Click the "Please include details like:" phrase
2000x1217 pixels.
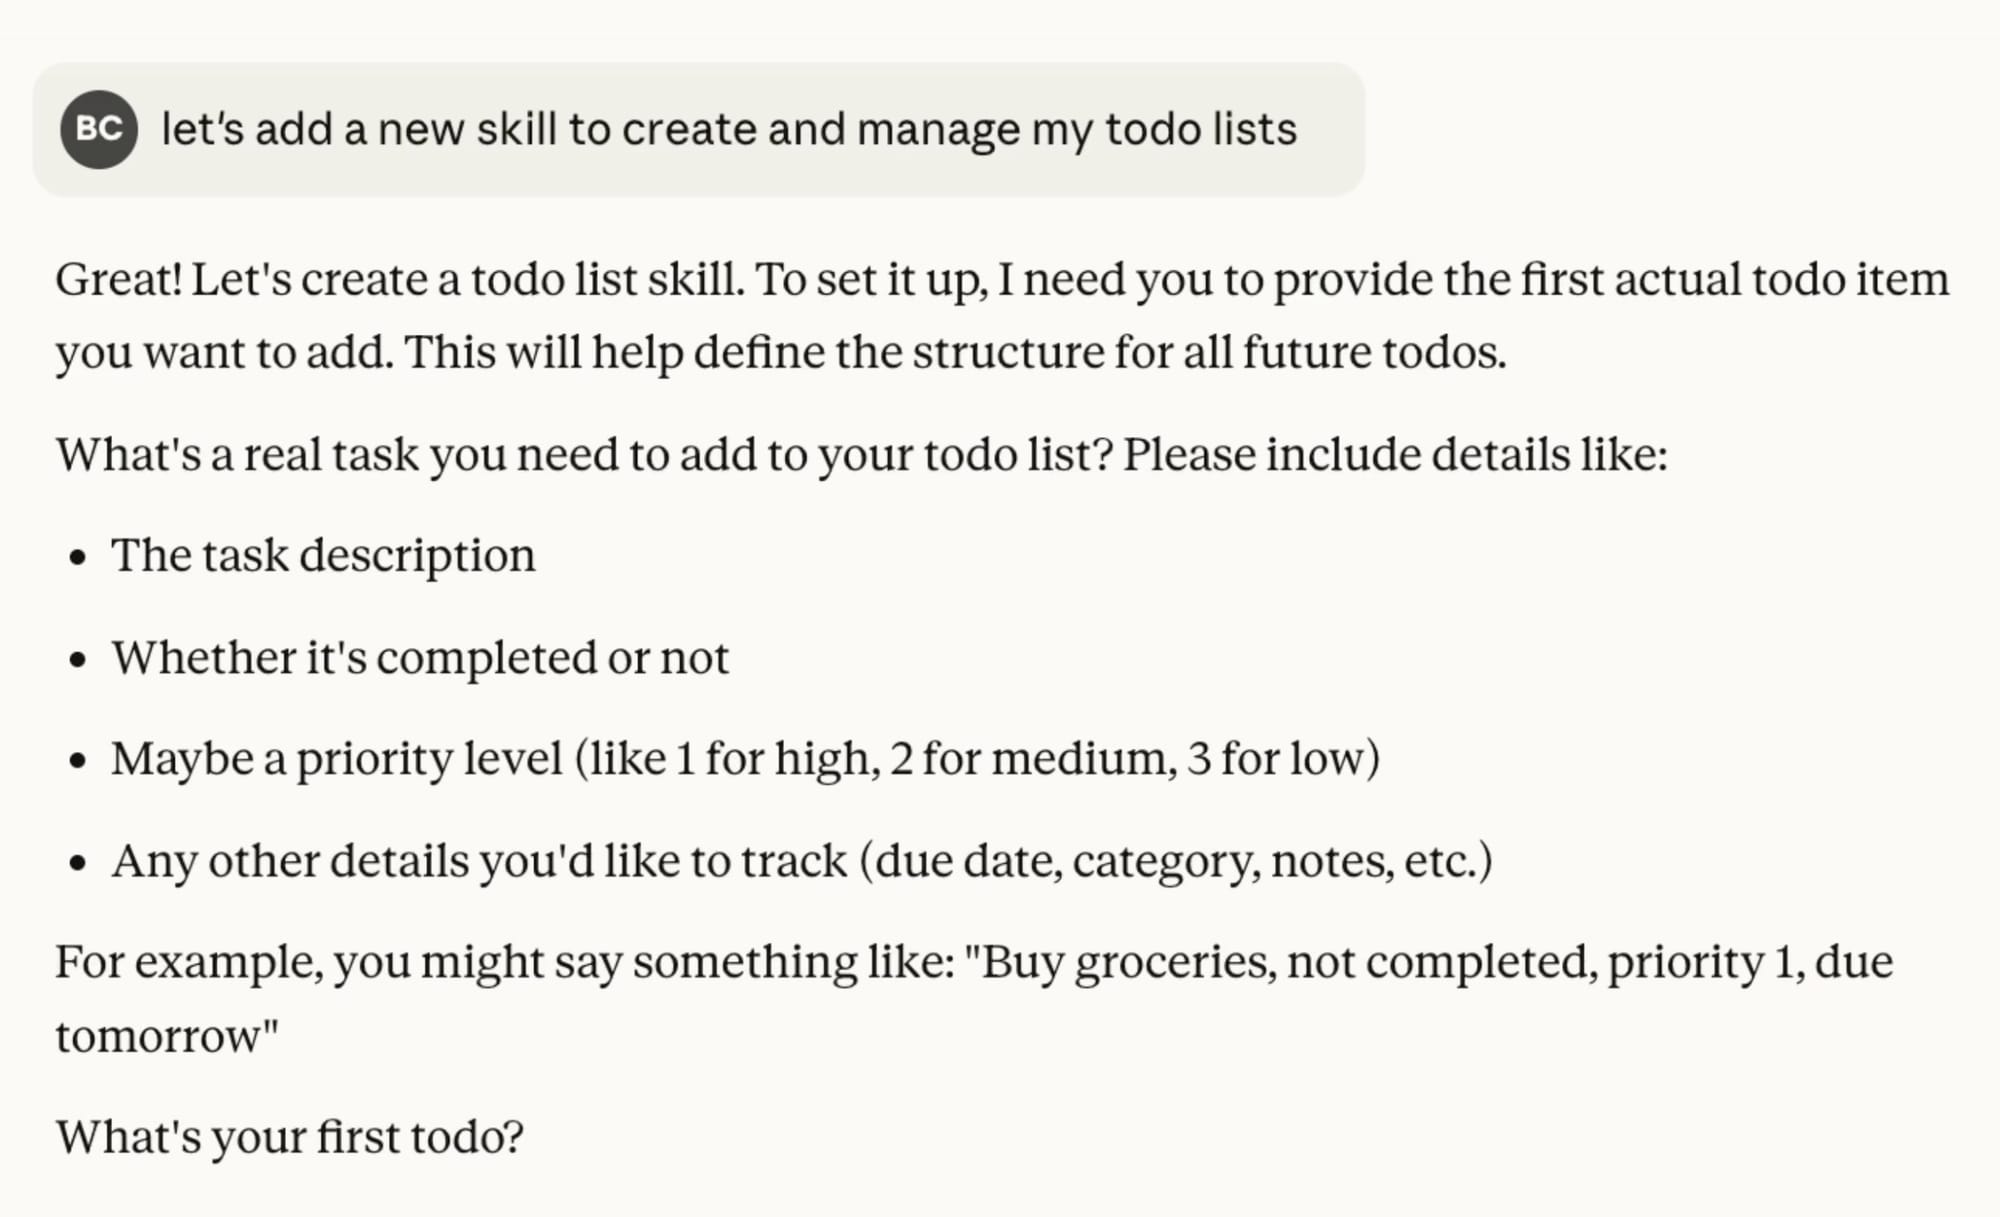(1395, 455)
